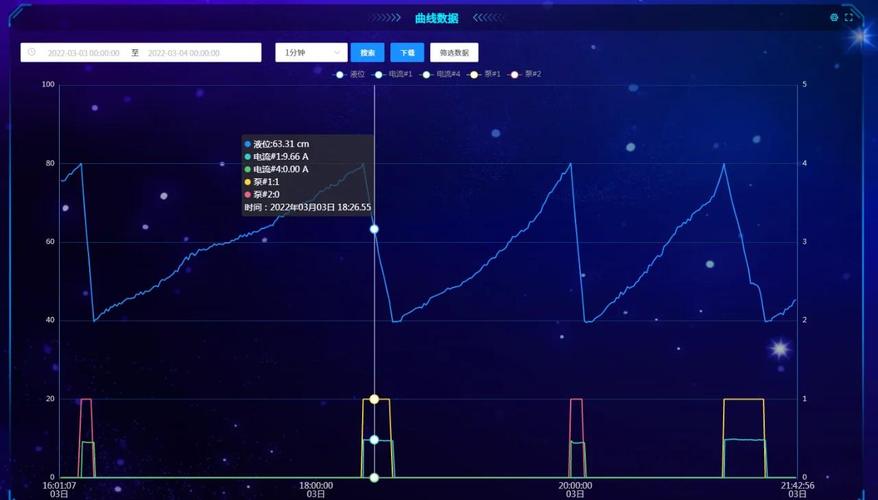The image size is (878, 500).
Task: Click the clock icon in date range field
Action: click(x=31, y=52)
